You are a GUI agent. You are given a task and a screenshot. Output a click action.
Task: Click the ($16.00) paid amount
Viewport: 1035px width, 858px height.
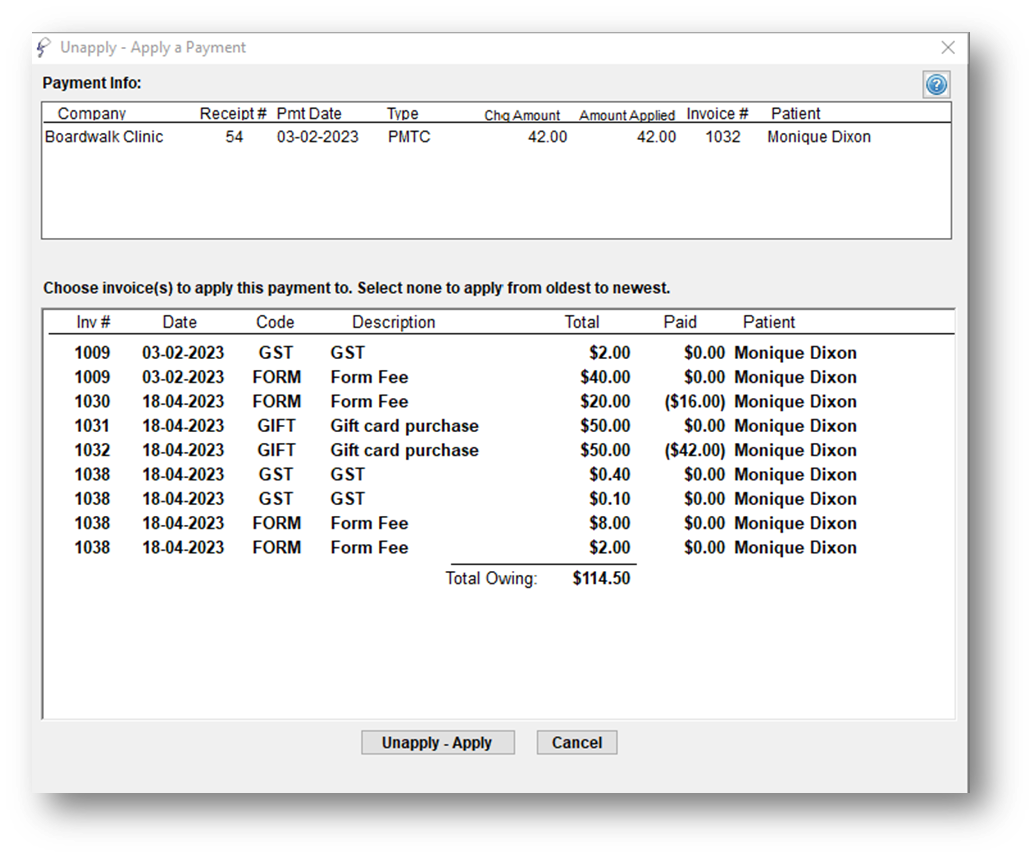pyautogui.click(x=694, y=401)
